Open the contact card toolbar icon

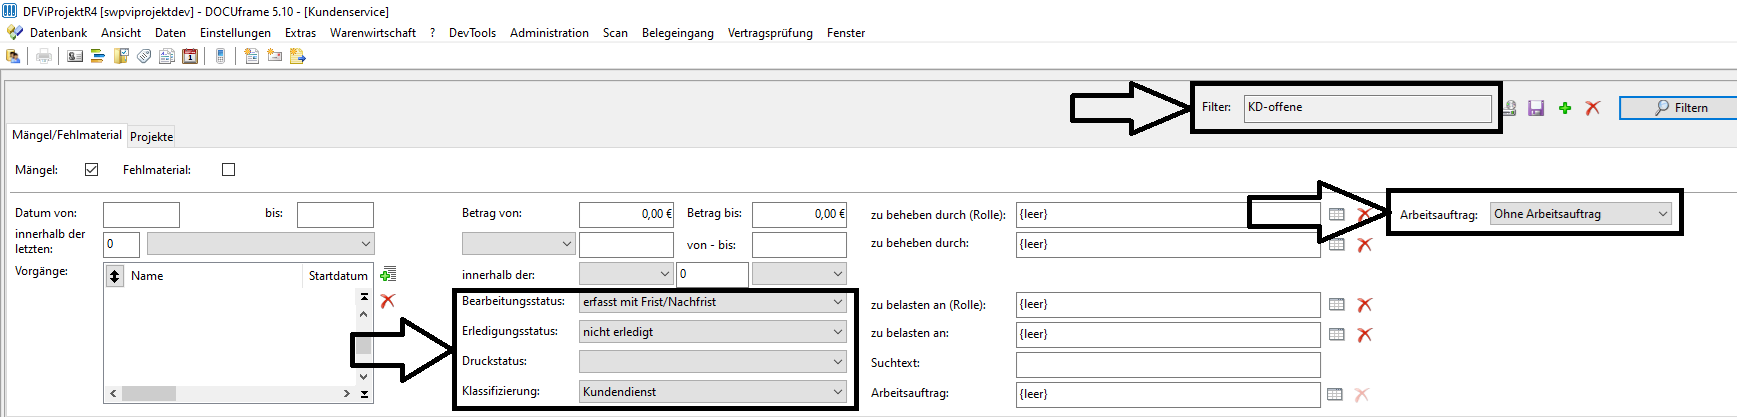[75, 56]
